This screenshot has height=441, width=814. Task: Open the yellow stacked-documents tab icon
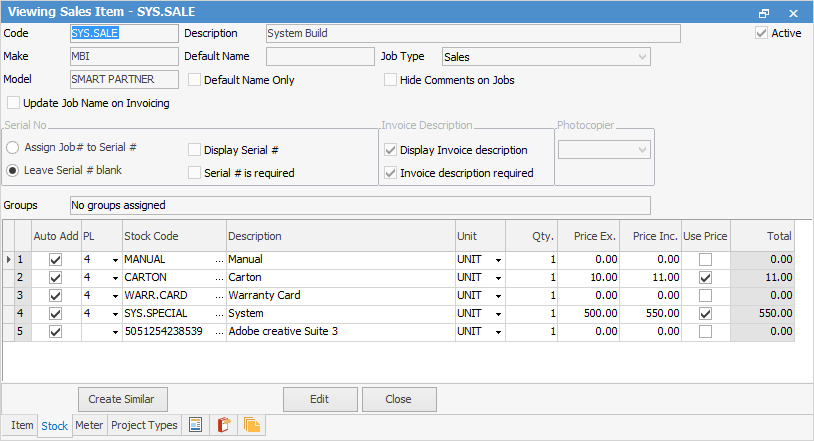click(x=252, y=425)
